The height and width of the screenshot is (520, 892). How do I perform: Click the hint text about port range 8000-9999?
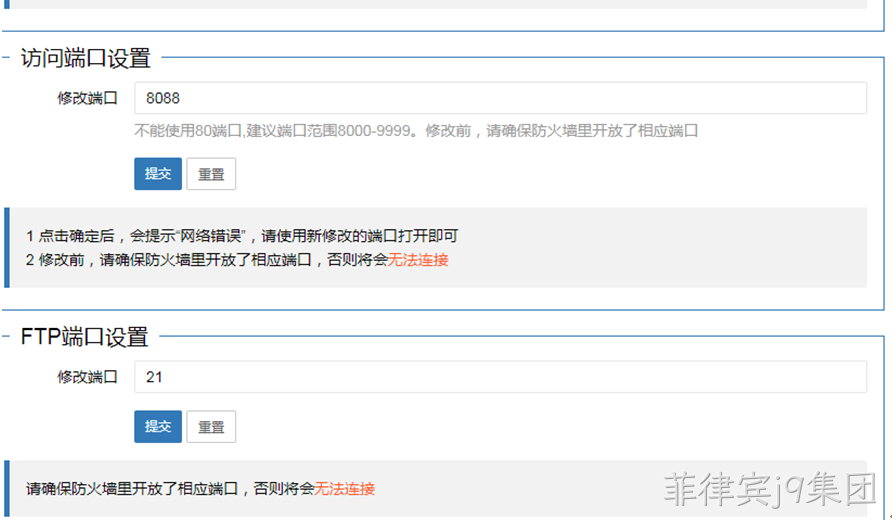[416, 131]
